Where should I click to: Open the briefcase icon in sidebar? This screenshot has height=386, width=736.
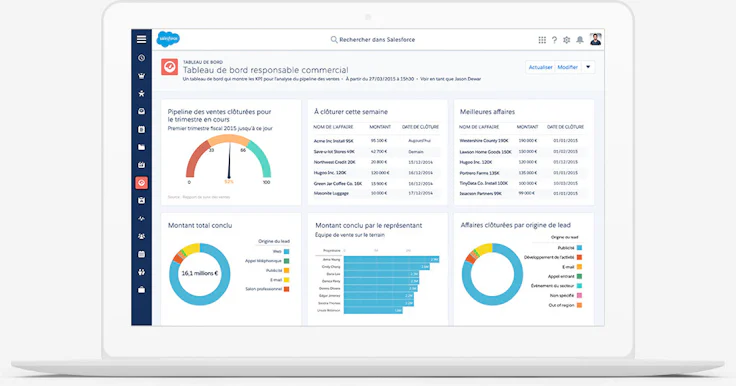coord(141,290)
